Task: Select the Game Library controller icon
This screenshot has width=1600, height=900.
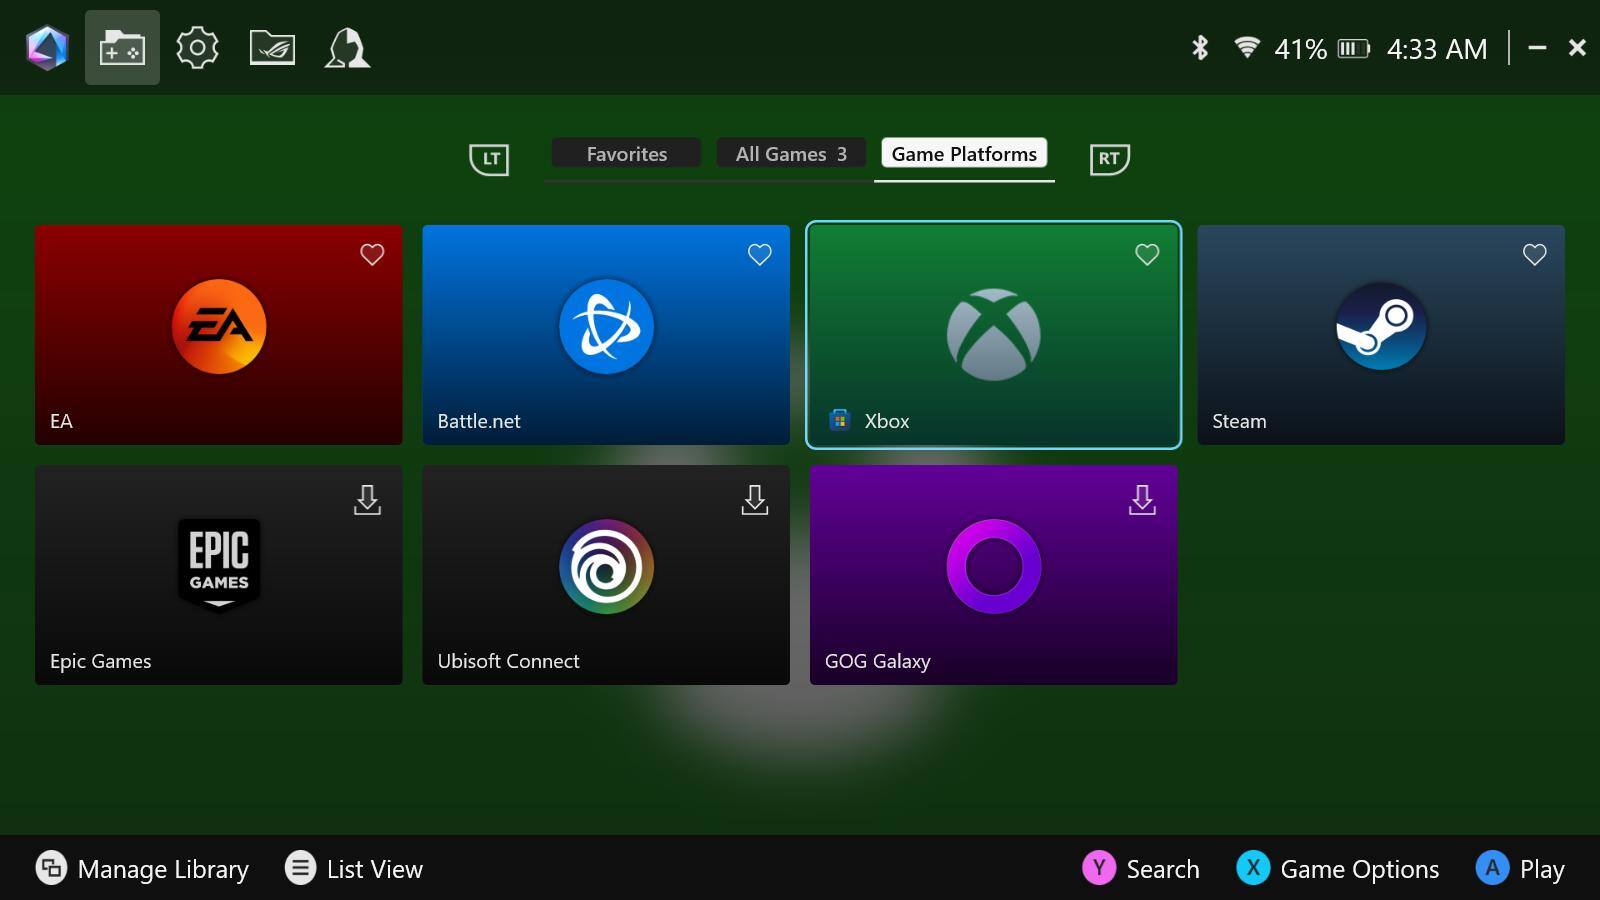Action: pos(122,48)
